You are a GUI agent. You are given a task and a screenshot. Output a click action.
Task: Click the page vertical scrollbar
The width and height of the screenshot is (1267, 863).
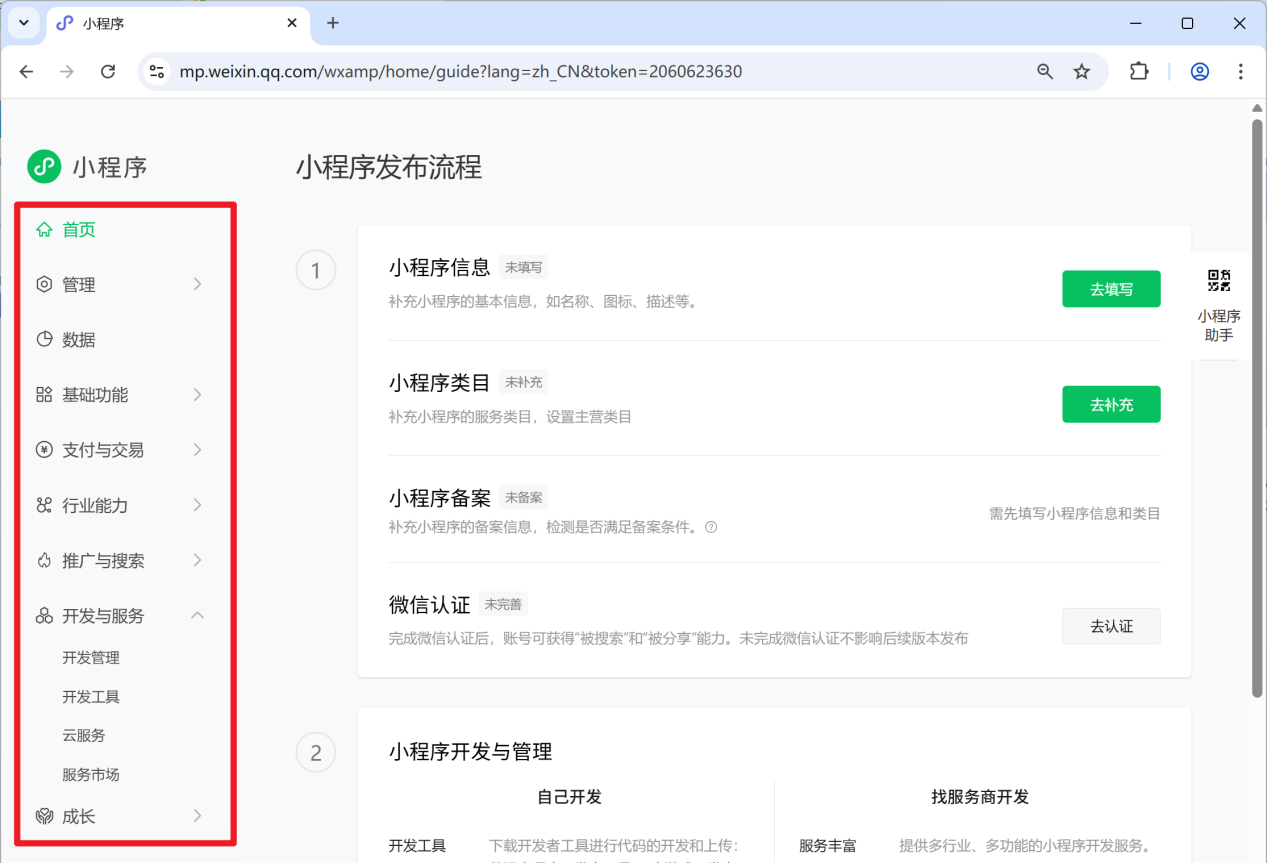point(1258,410)
